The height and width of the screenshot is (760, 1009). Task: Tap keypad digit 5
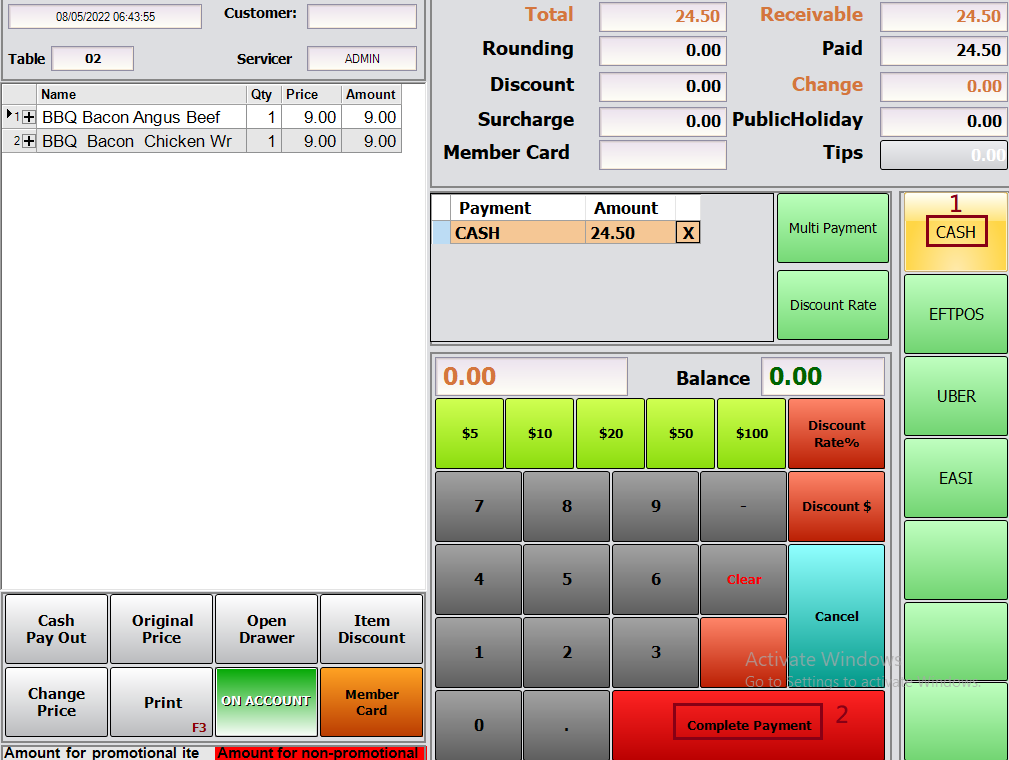(567, 579)
